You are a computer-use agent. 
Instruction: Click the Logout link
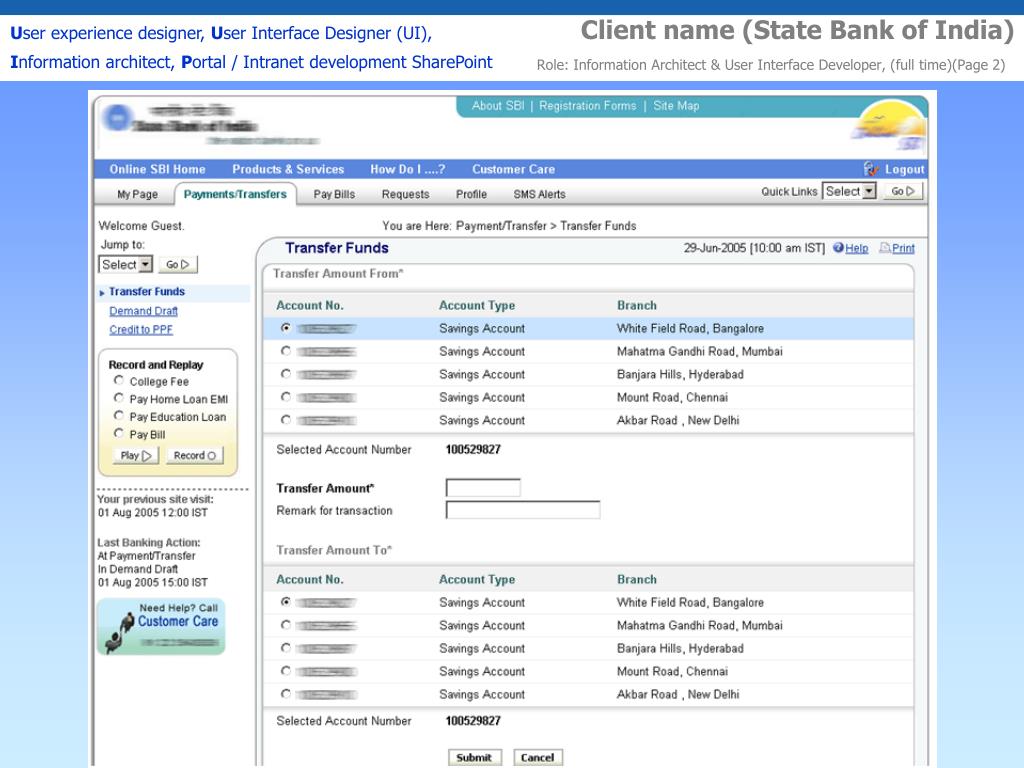904,169
